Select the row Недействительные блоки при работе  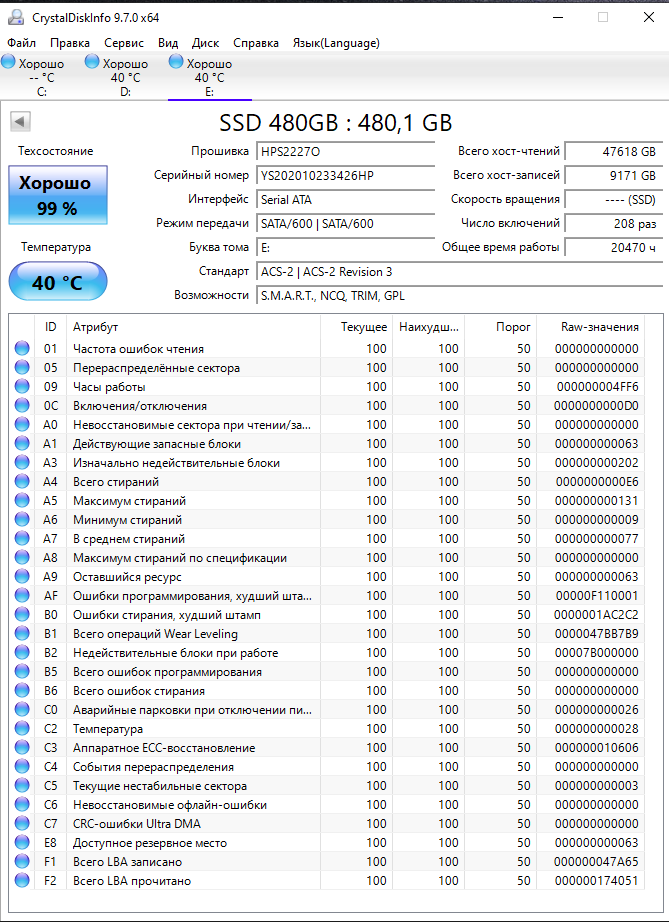[327, 653]
